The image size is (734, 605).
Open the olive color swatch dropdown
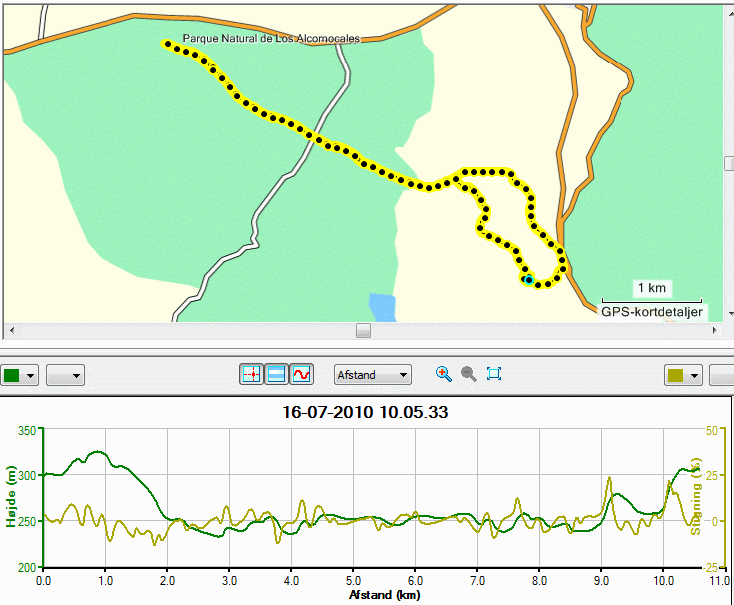pos(683,376)
